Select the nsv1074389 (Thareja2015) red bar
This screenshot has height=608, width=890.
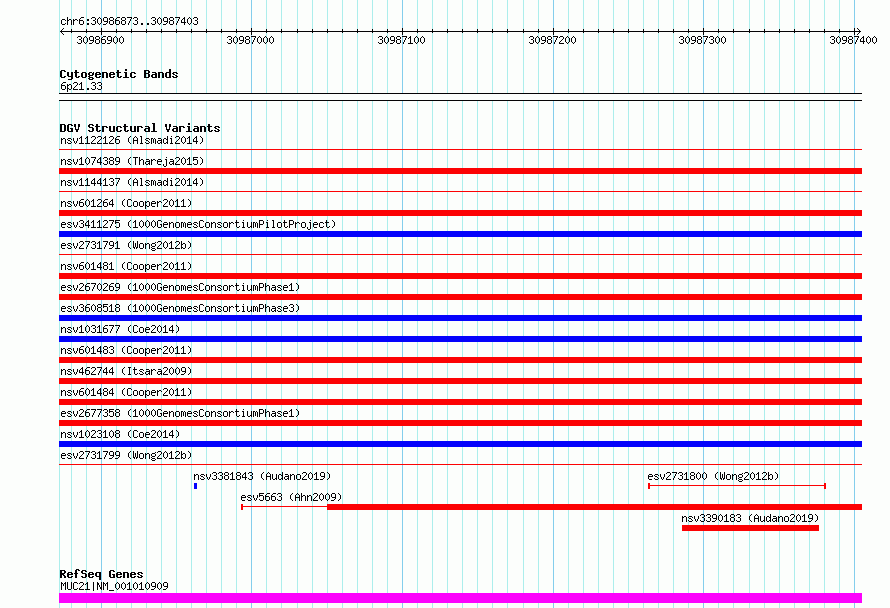[460, 171]
